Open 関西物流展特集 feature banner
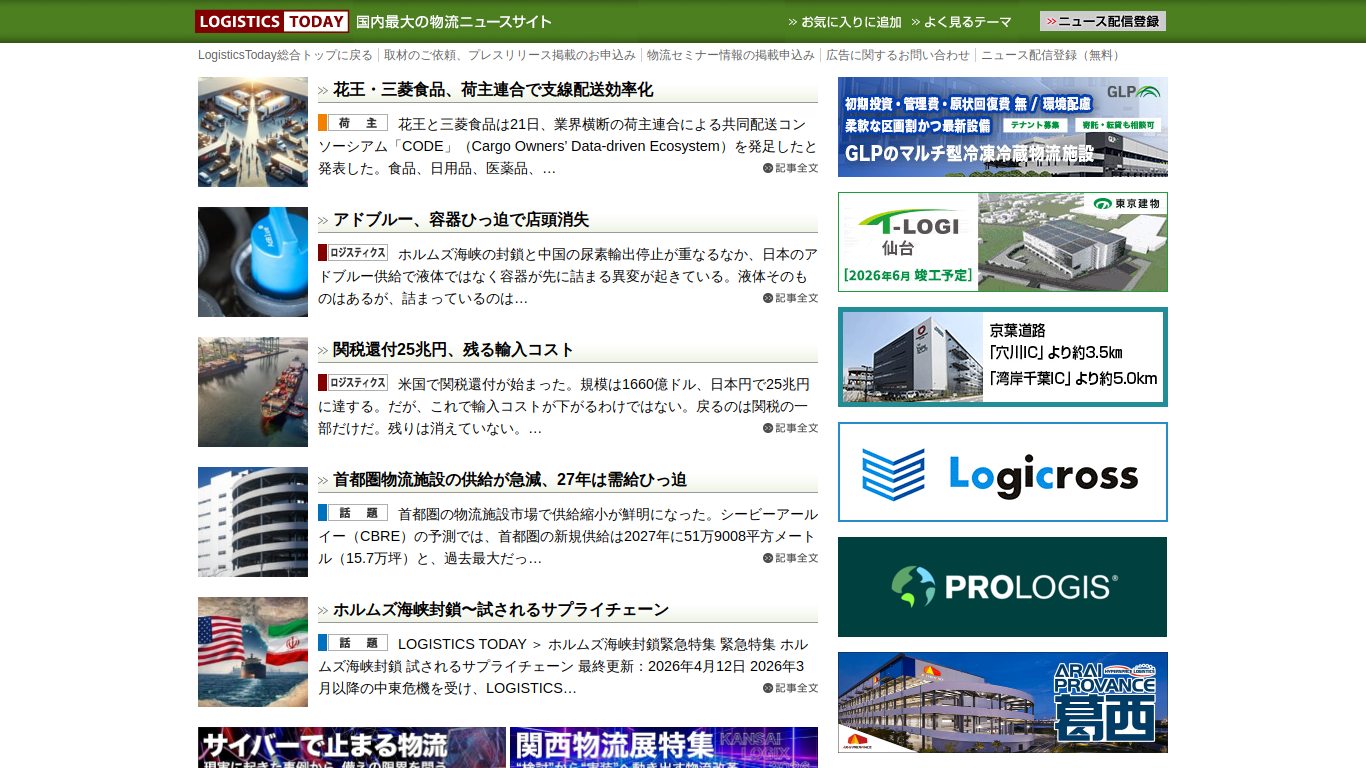This screenshot has width=1366, height=768. pyautogui.click(x=664, y=747)
